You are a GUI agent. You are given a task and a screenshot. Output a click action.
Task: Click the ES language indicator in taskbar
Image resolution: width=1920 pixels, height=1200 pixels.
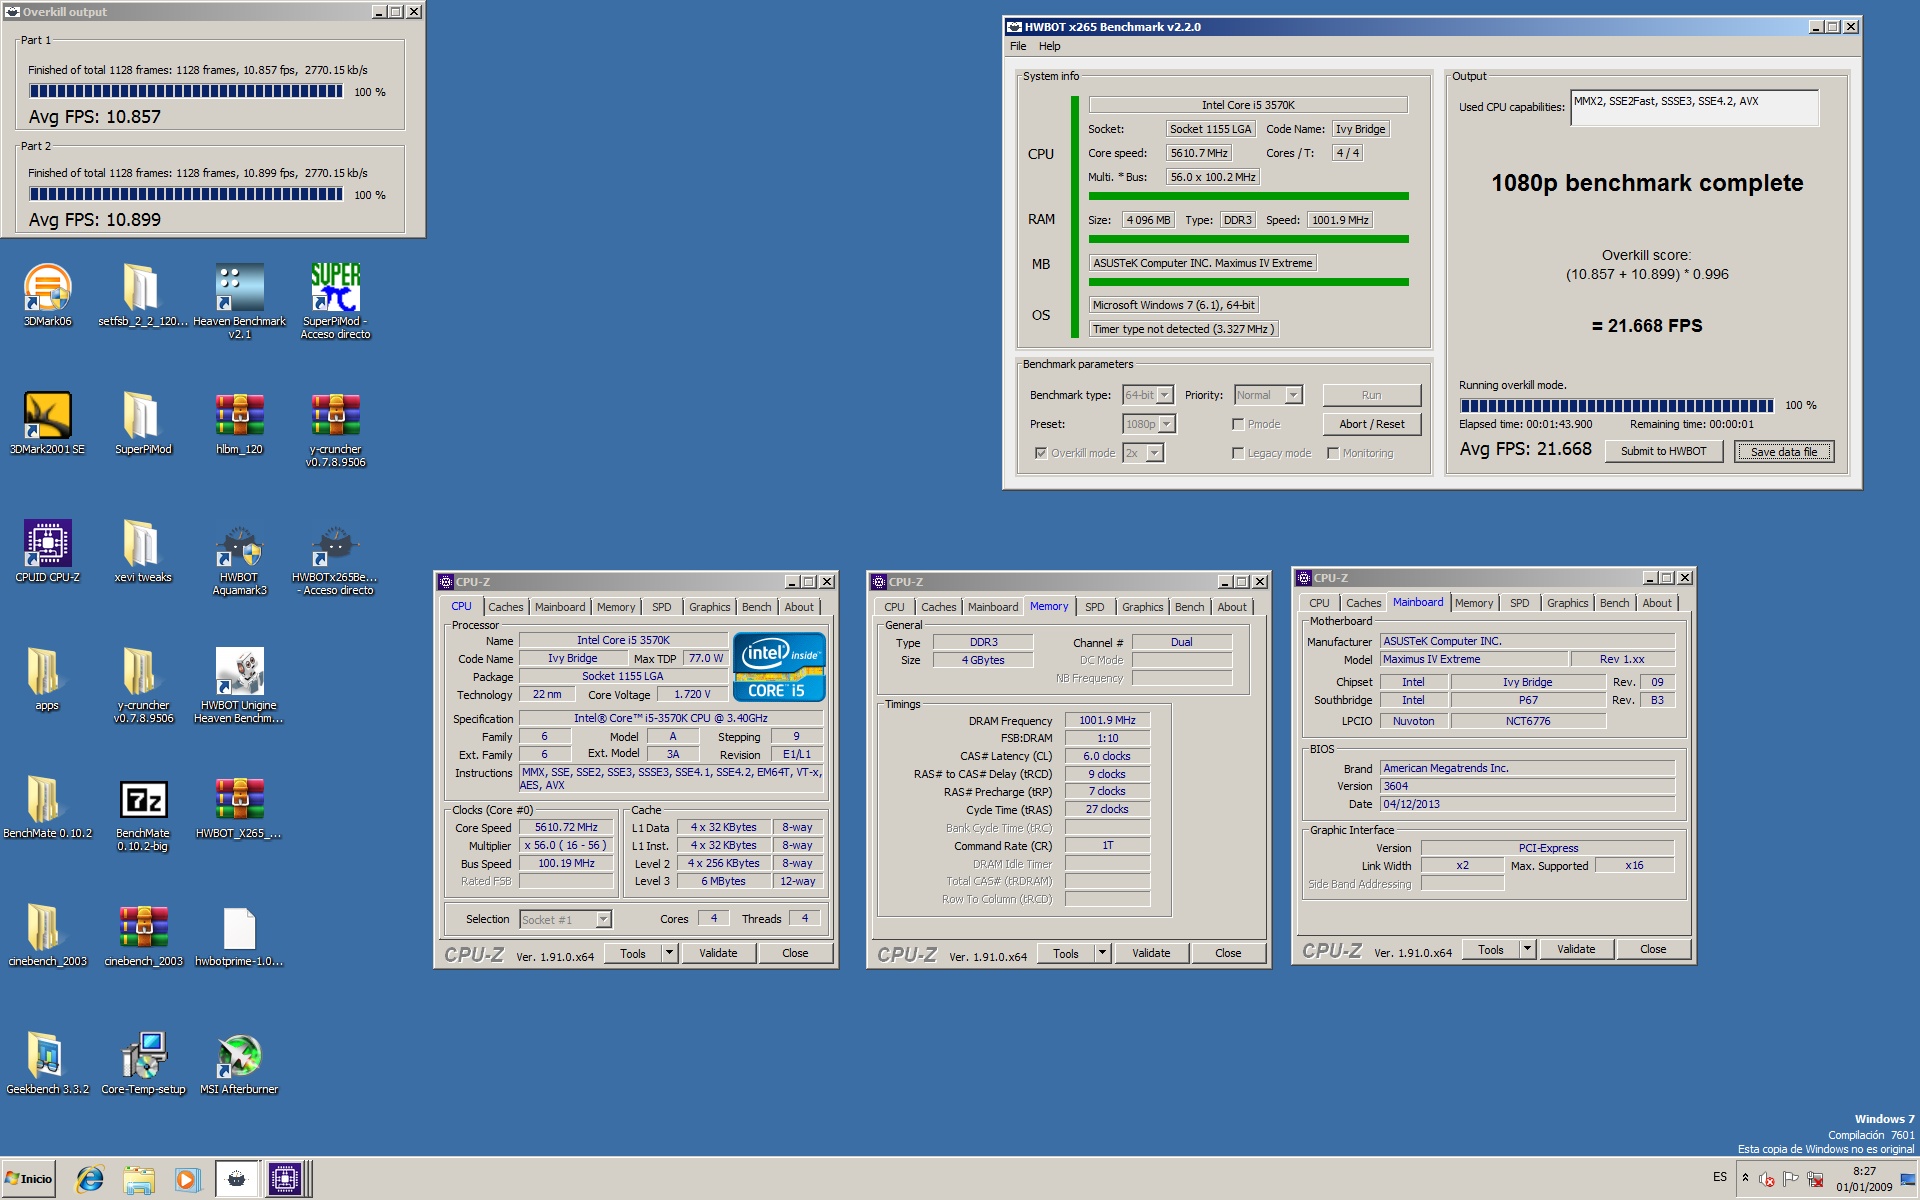1719,1177
